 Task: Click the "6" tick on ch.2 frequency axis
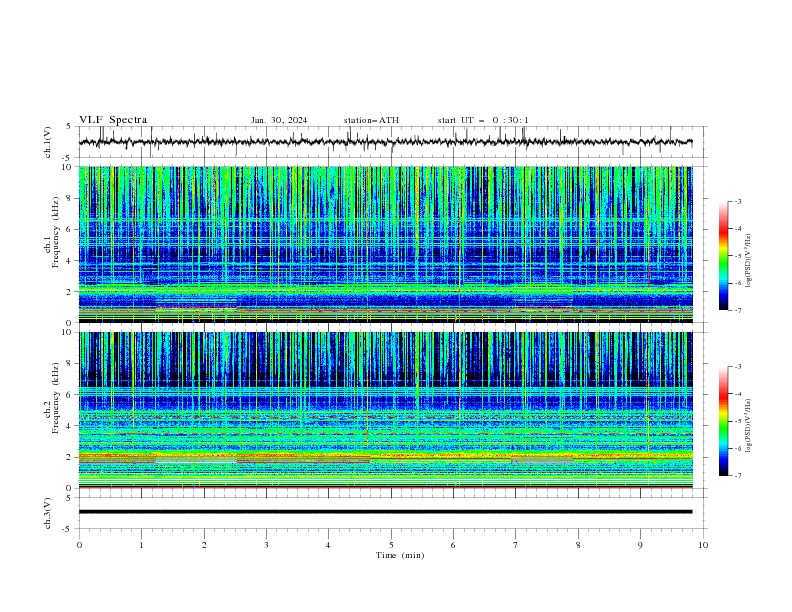(x=71, y=395)
